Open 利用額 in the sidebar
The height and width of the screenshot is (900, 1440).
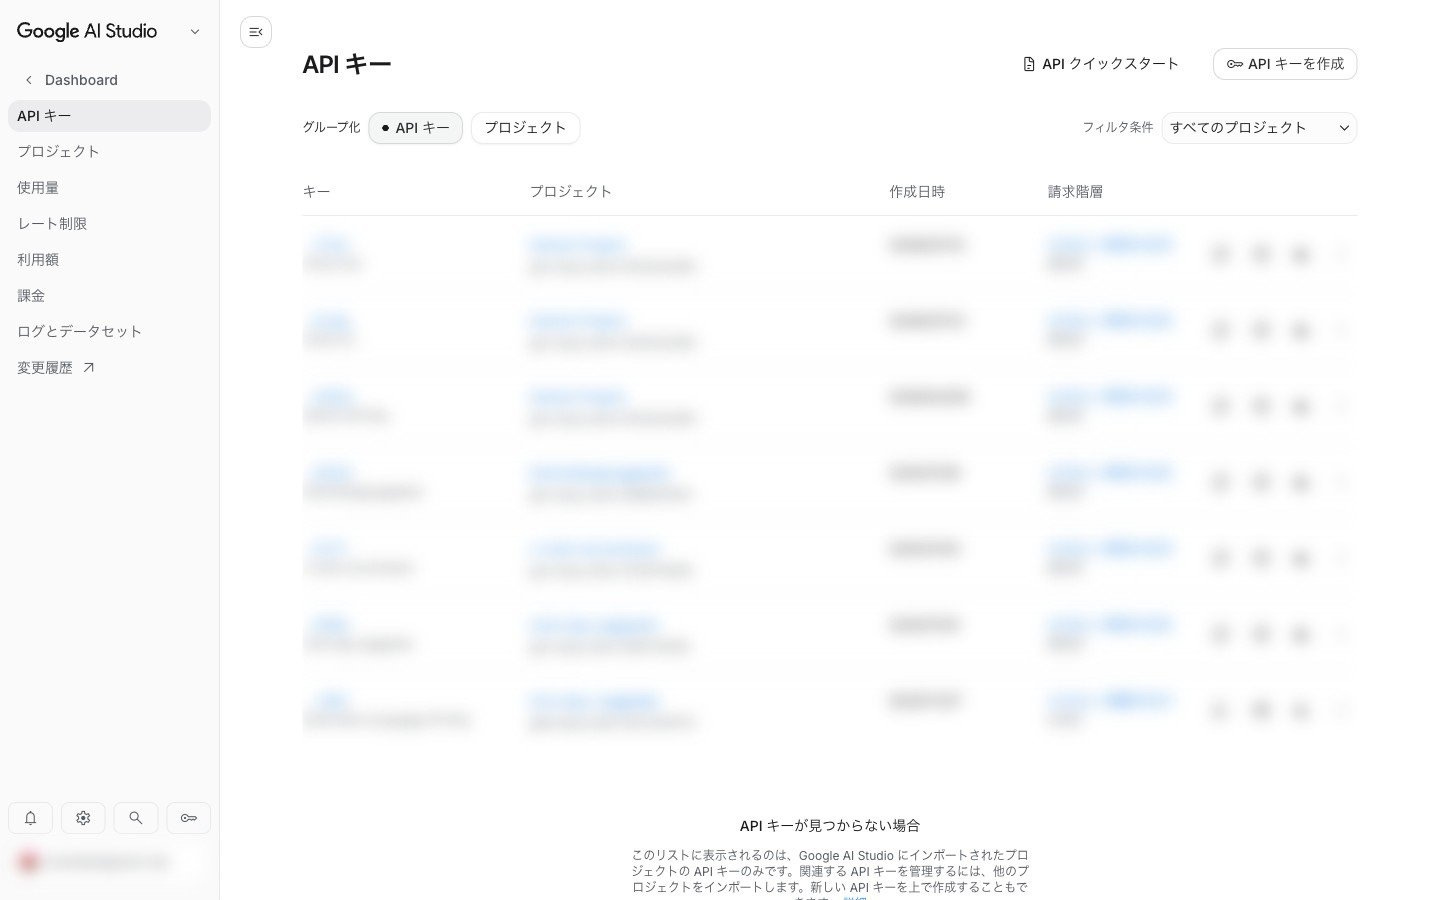[x=109, y=260]
